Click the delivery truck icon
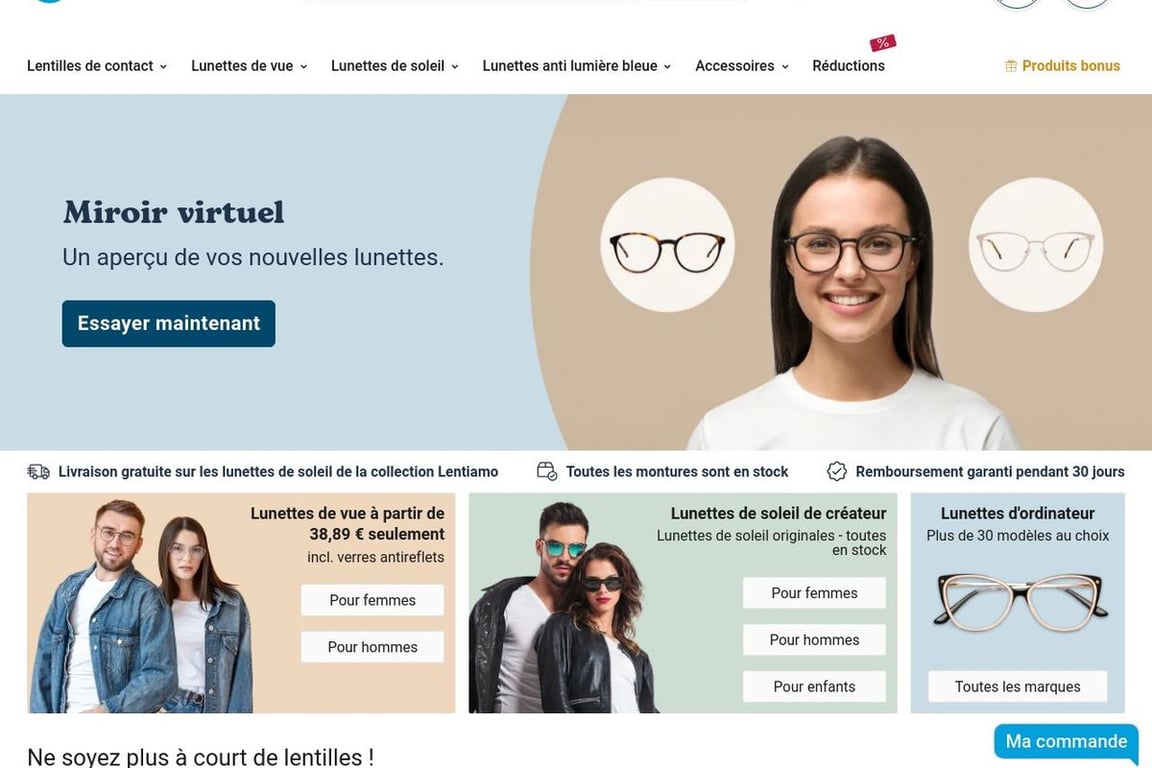Screen dimensions: 1152x768 pyautogui.click(x=38, y=472)
